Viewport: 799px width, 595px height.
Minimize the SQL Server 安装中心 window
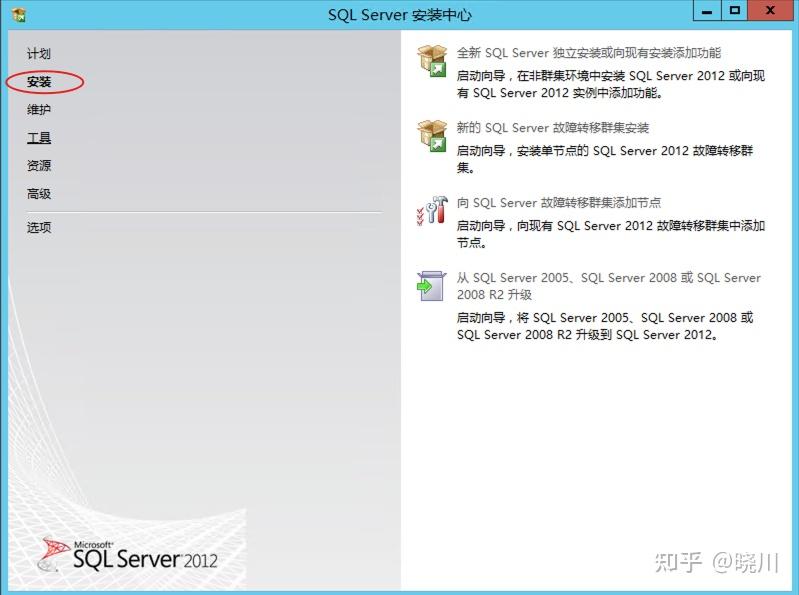click(707, 11)
